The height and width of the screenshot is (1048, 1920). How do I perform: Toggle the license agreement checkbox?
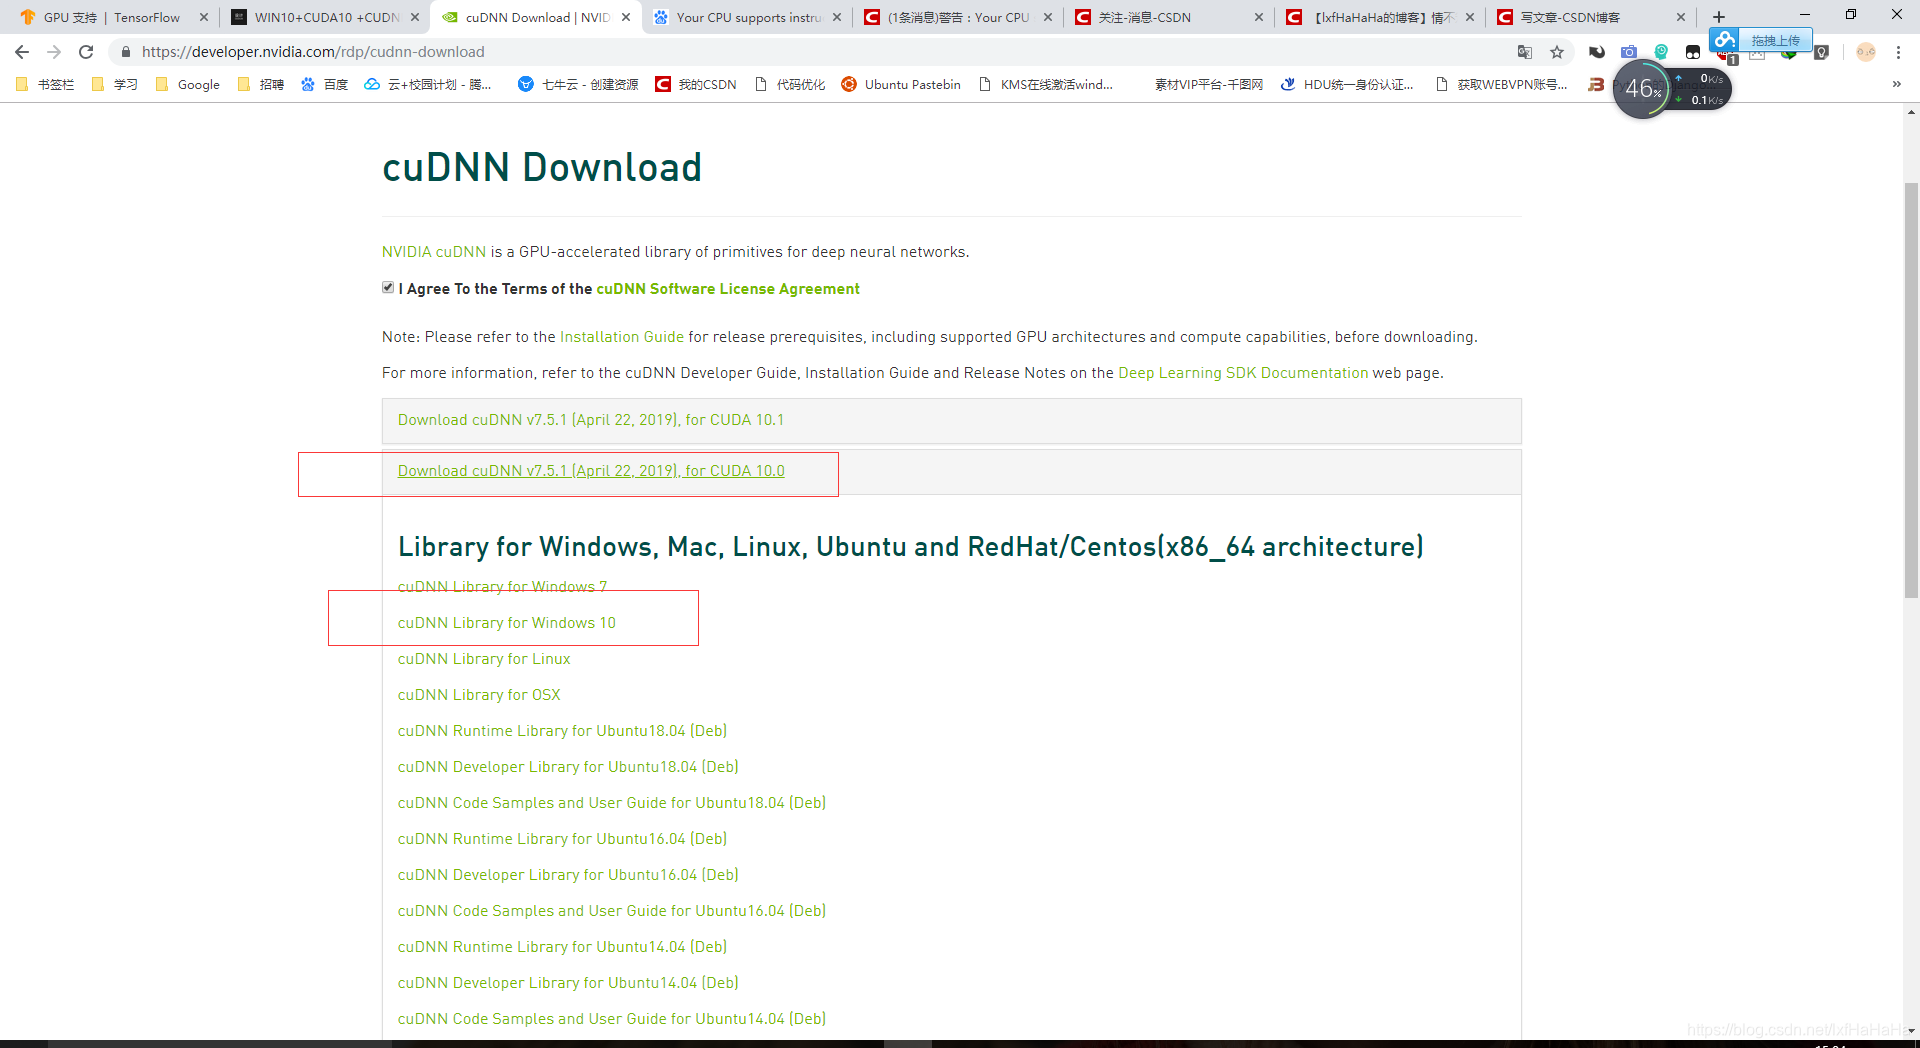[x=388, y=288]
